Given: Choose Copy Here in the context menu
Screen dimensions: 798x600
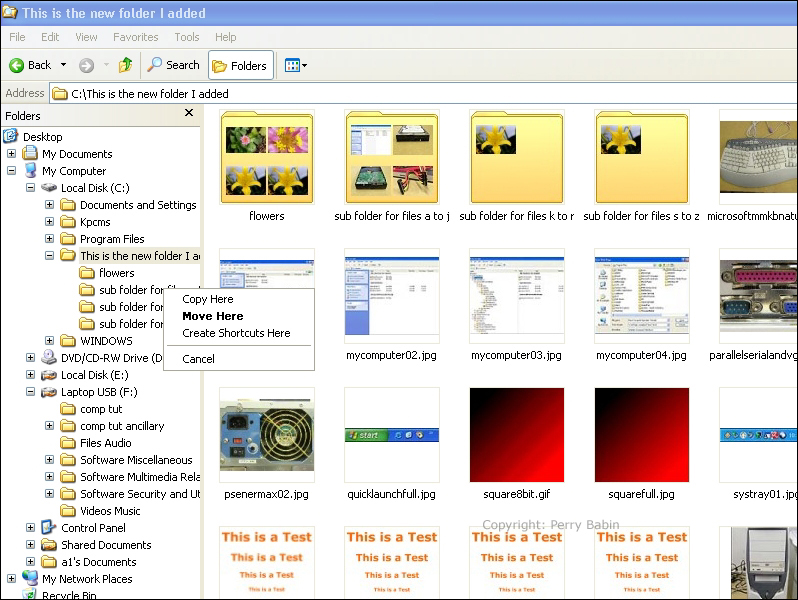Looking at the screenshot, I should pyautogui.click(x=208, y=299).
